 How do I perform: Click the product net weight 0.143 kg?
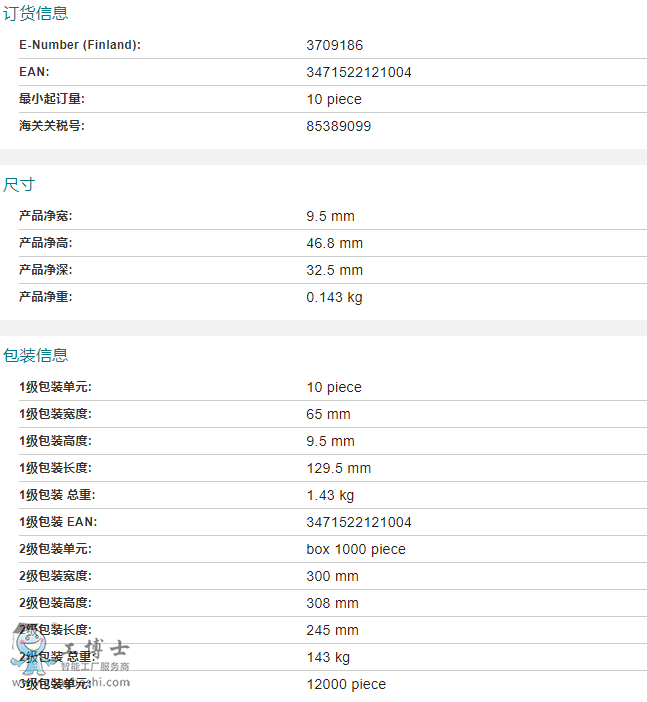tap(334, 297)
